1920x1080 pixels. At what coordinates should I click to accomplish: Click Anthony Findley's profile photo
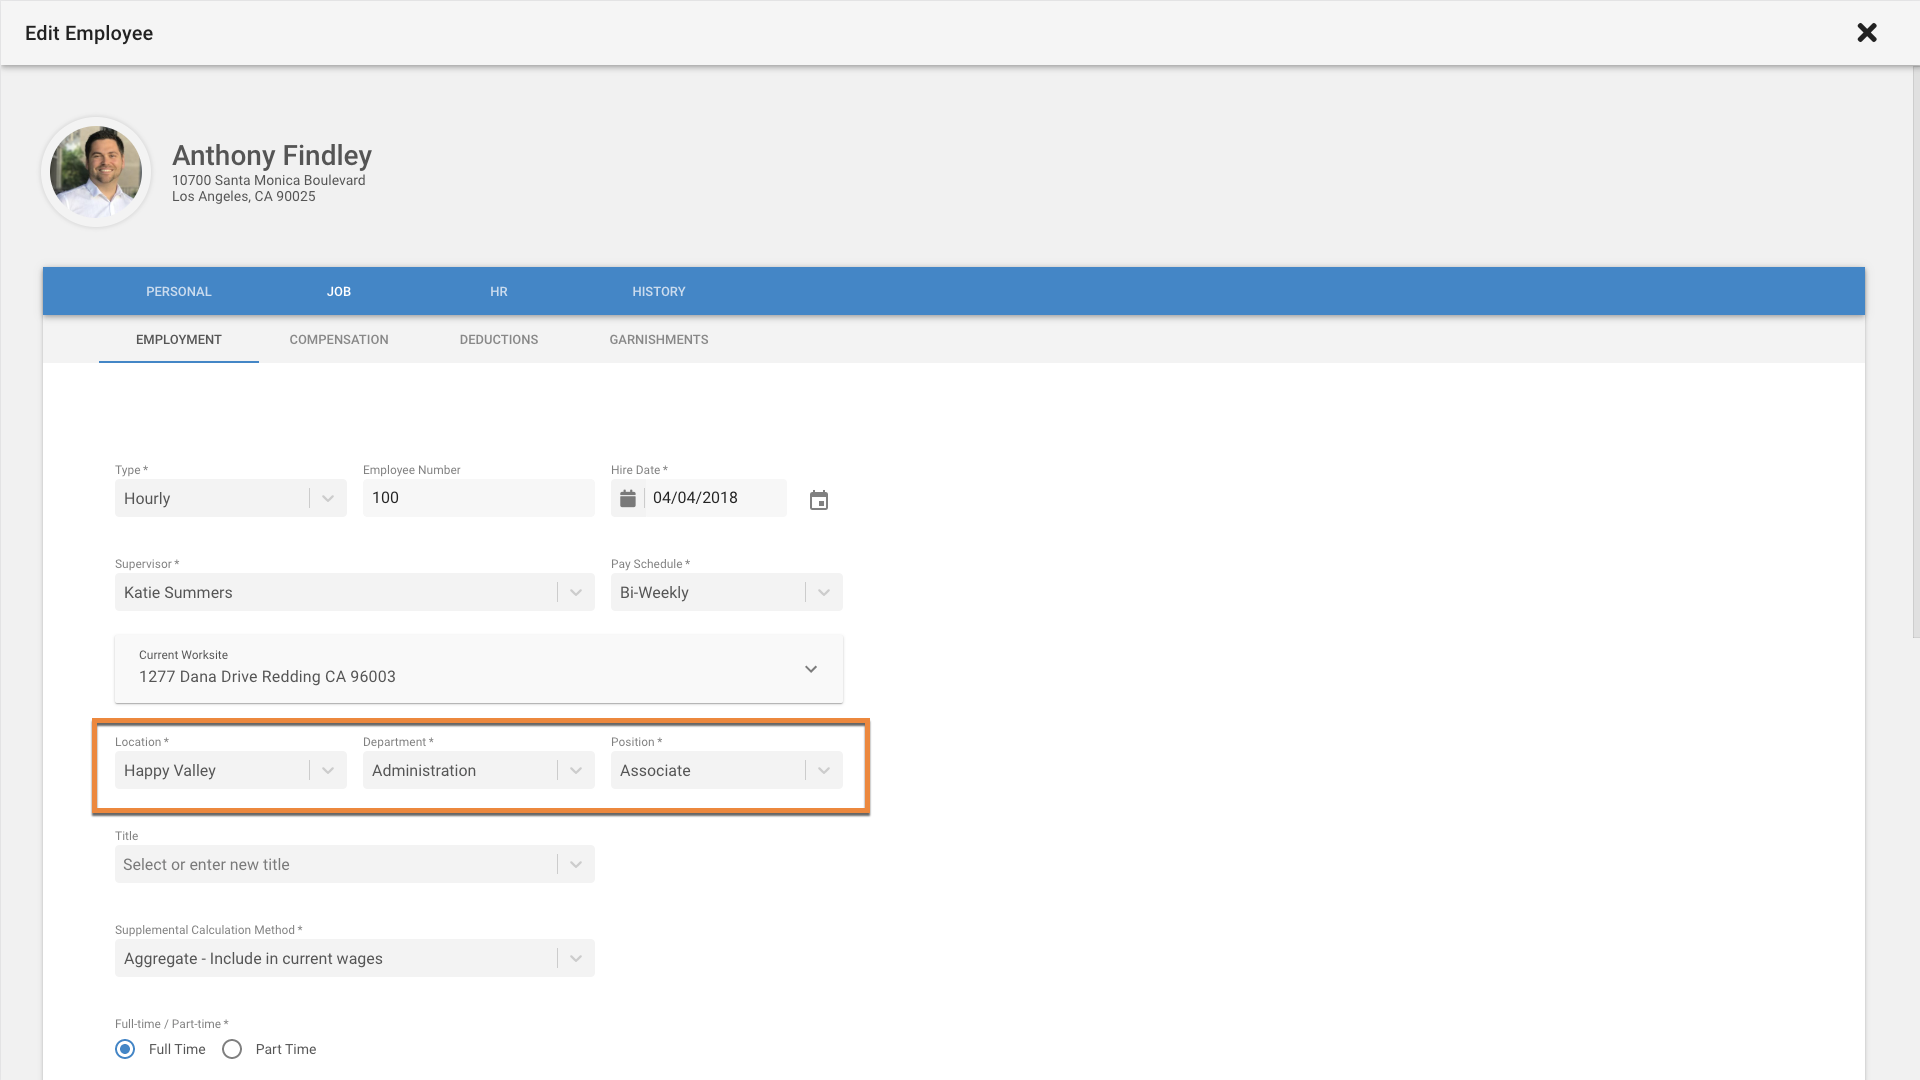click(x=96, y=172)
